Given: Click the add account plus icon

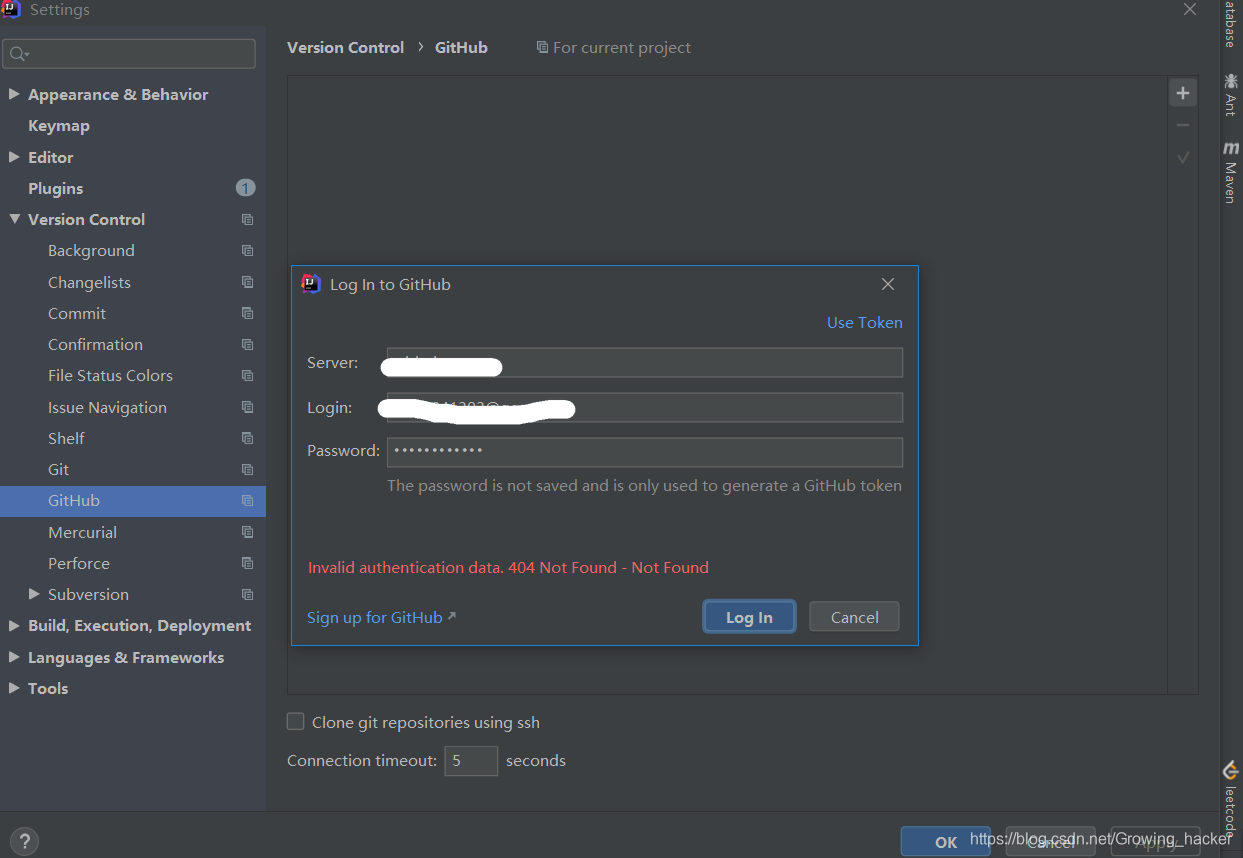Looking at the screenshot, I should coord(1183,93).
